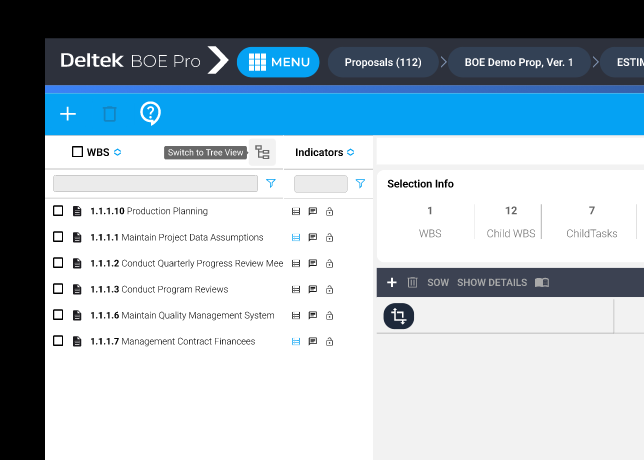
Task: Open the help question mark icon
Action: tap(150, 113)
